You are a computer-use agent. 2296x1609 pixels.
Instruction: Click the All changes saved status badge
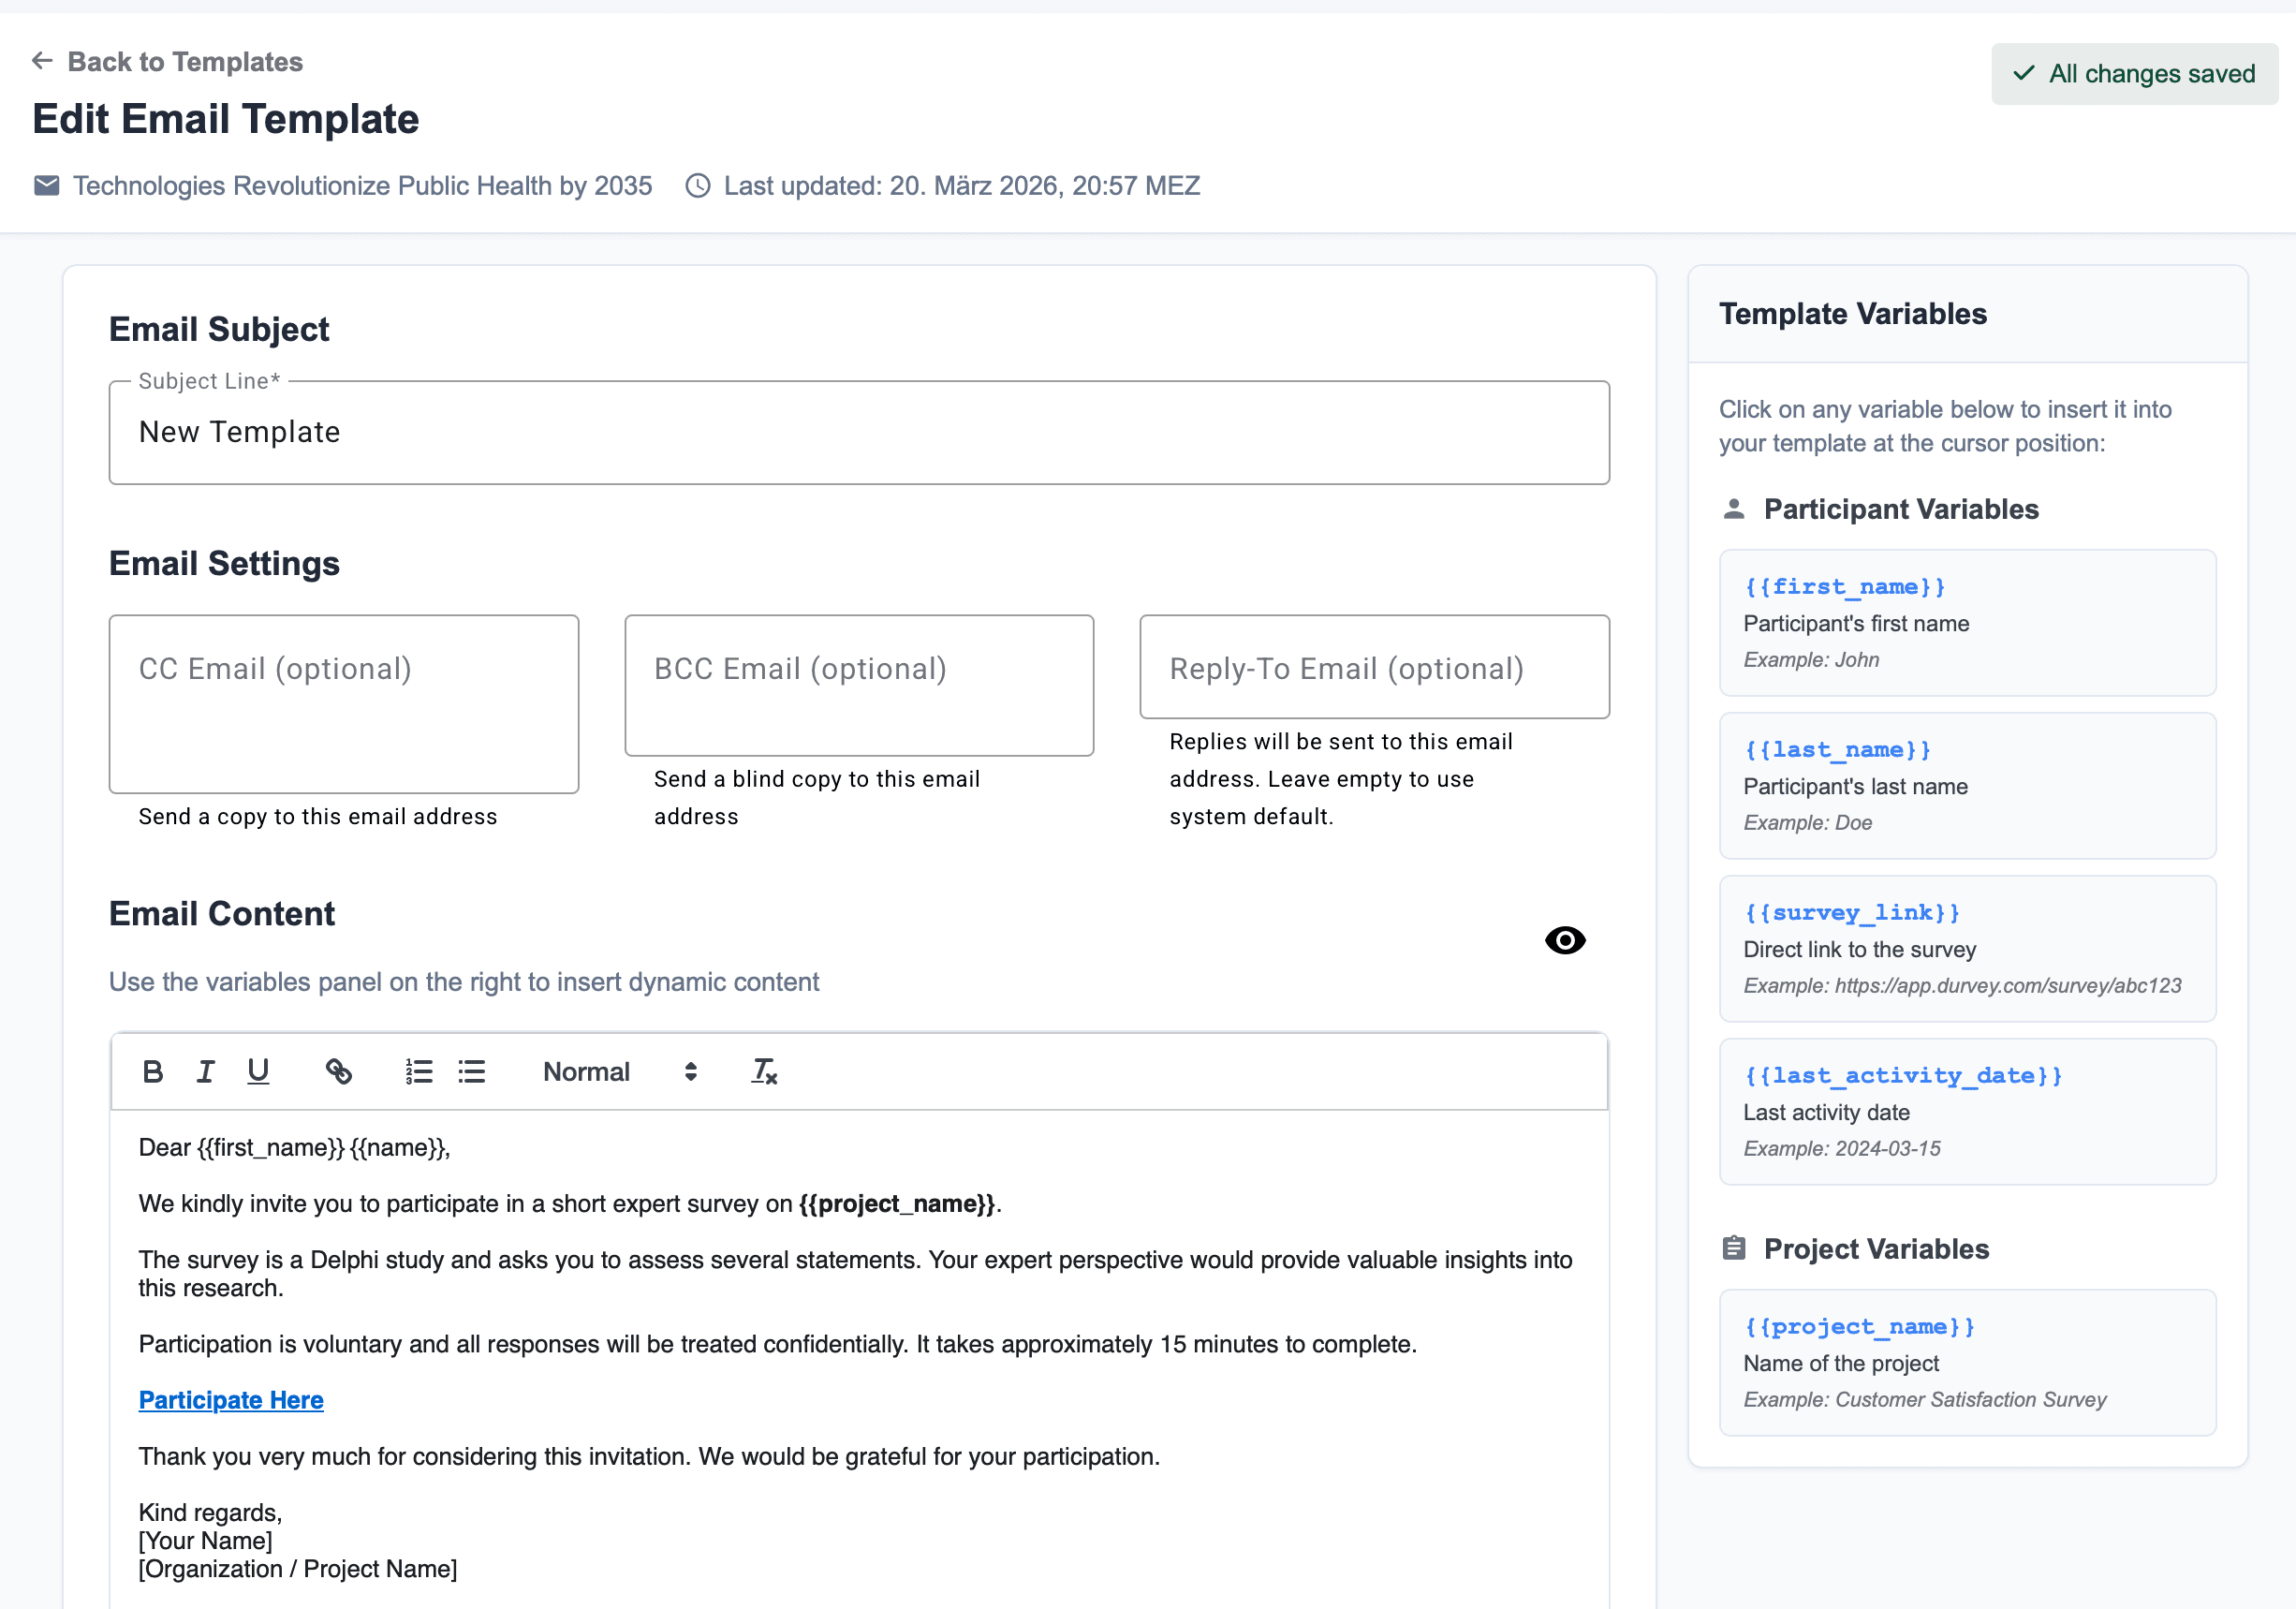coord(2135,74)
